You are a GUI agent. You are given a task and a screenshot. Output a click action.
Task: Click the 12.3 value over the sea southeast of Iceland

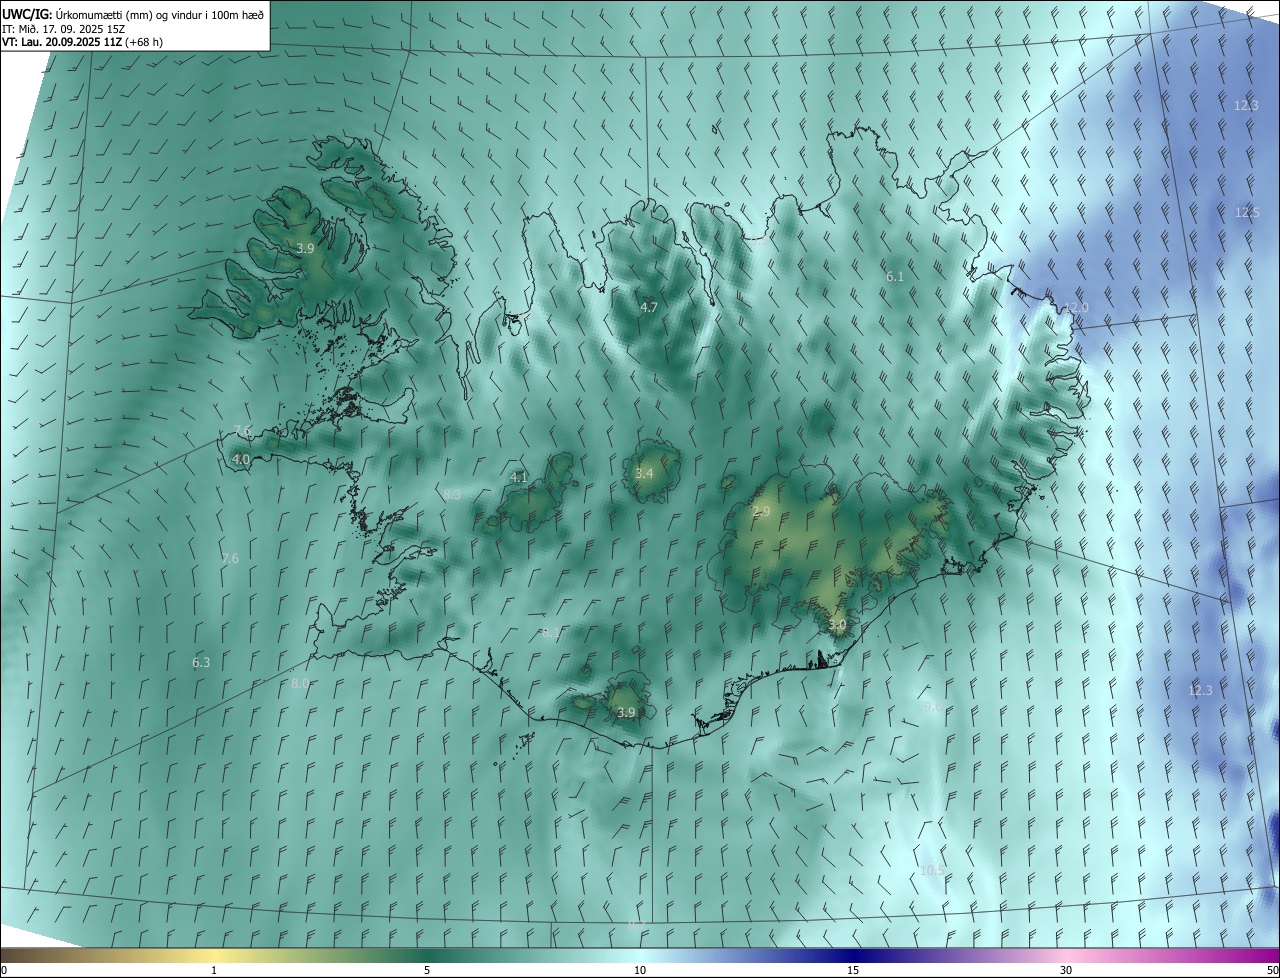(x=1200, y=690)
